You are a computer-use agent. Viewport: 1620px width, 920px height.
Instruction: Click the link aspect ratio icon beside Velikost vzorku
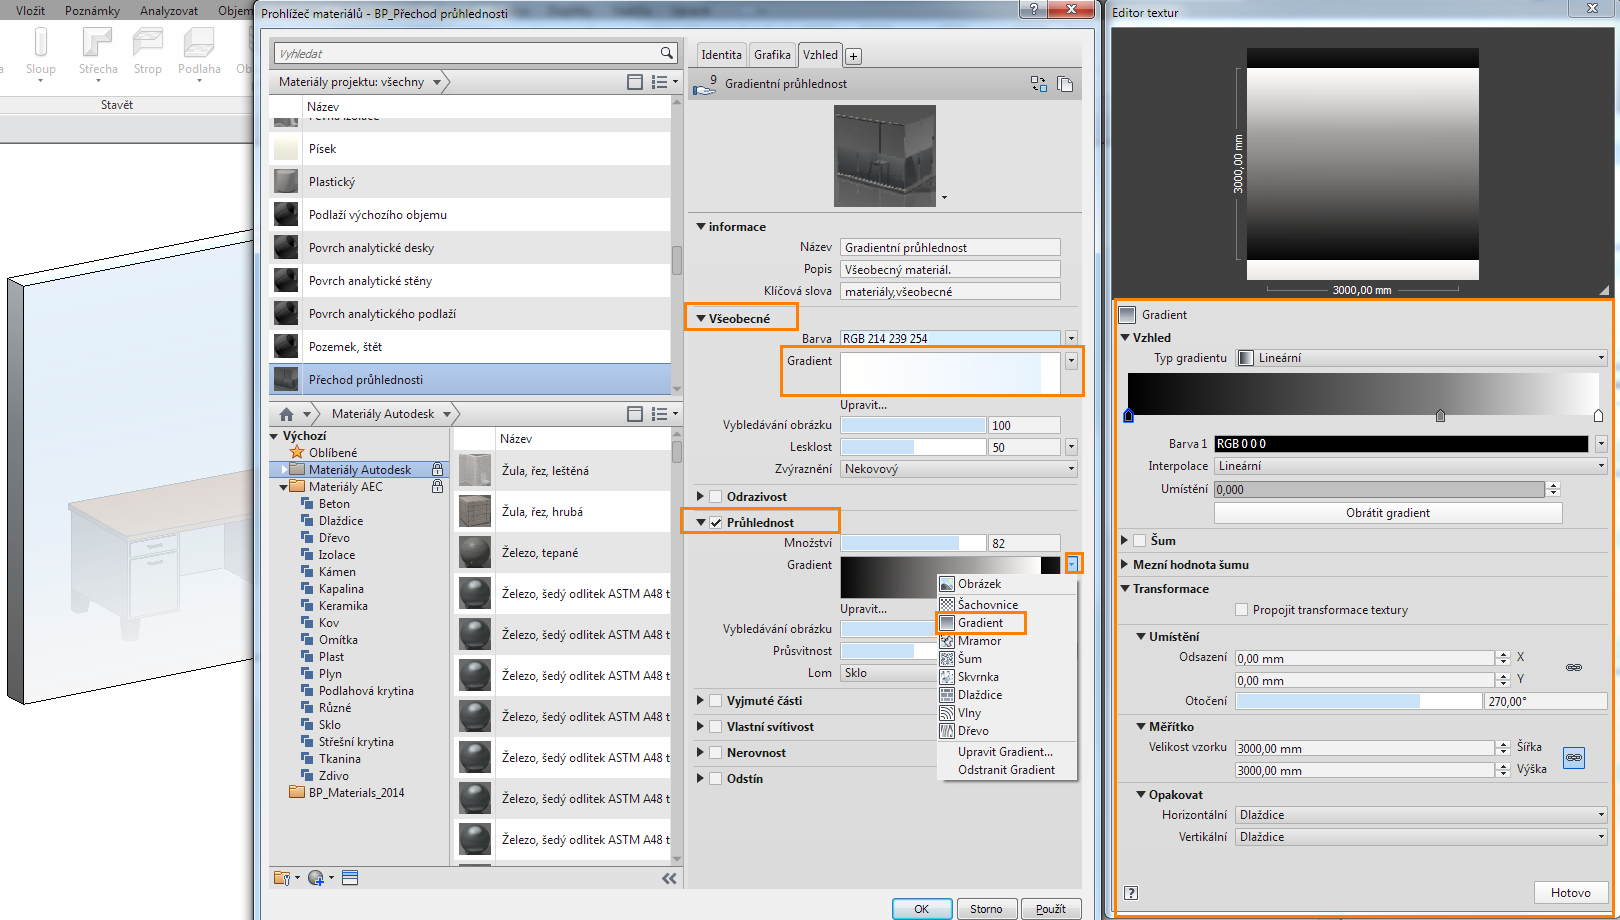[x=1574, y=758]
